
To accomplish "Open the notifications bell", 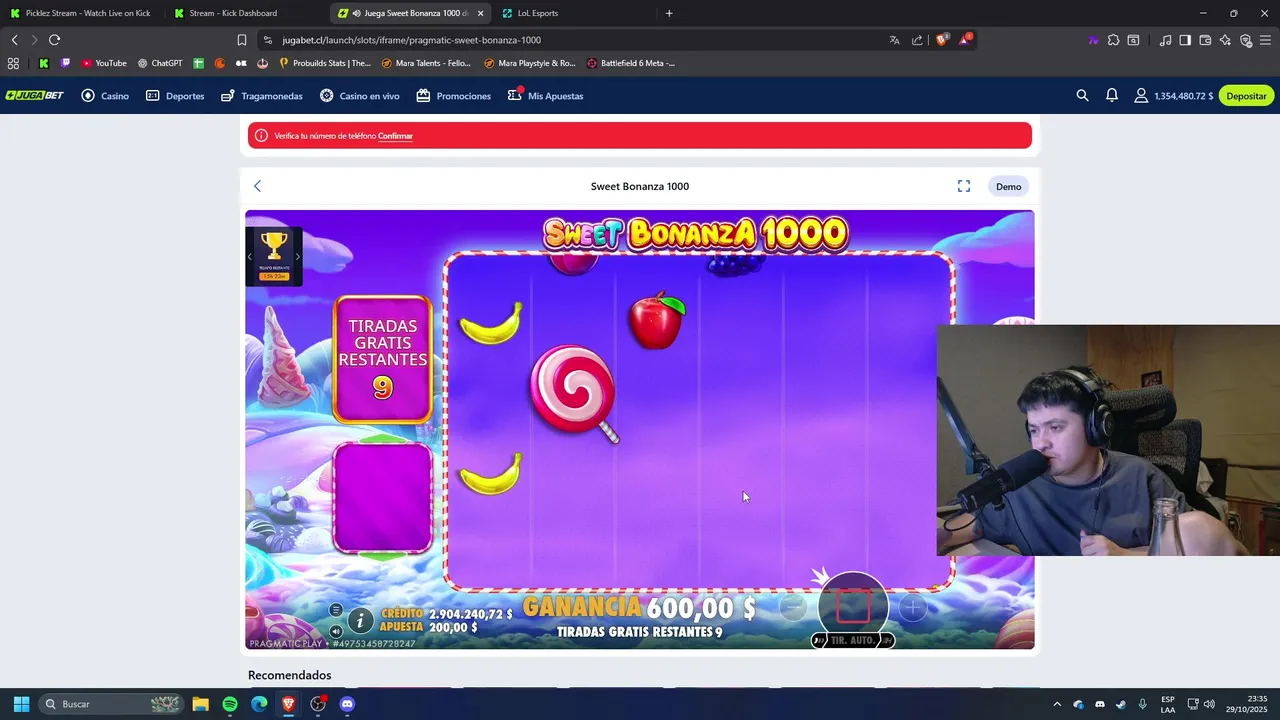I will click(1112, 96).
